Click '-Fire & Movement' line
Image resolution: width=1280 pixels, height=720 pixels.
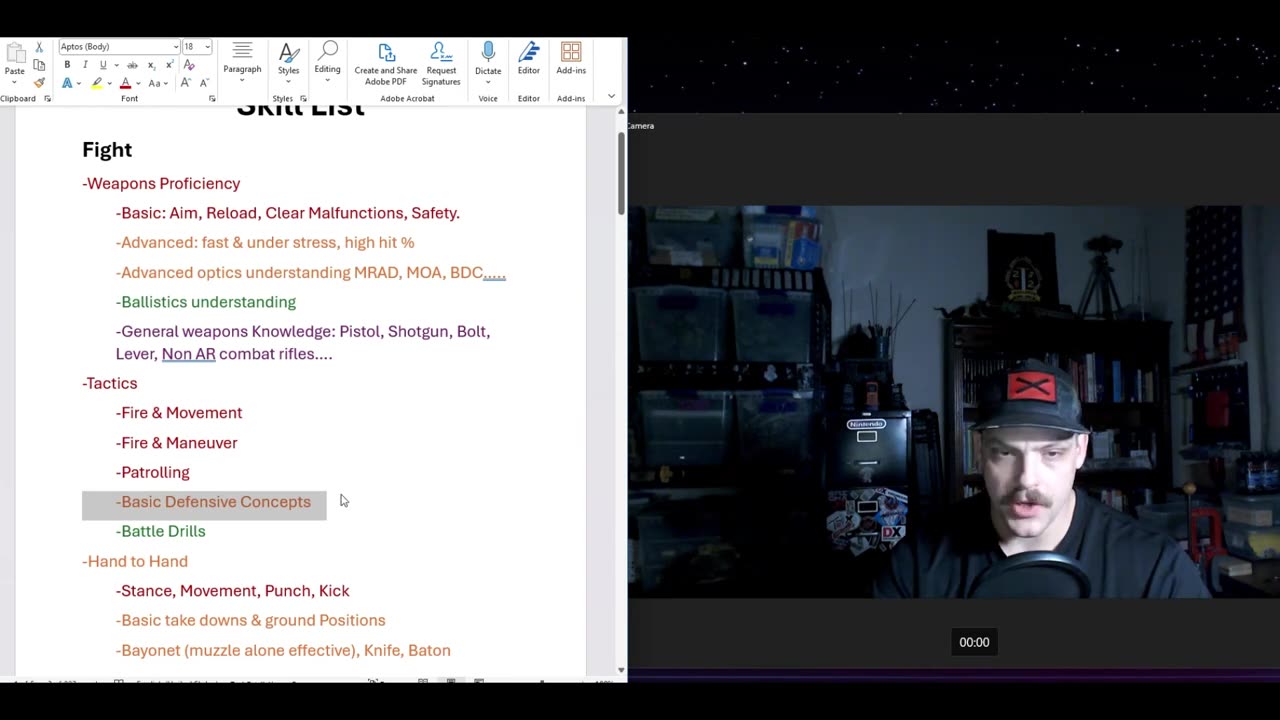pos(179,413)
